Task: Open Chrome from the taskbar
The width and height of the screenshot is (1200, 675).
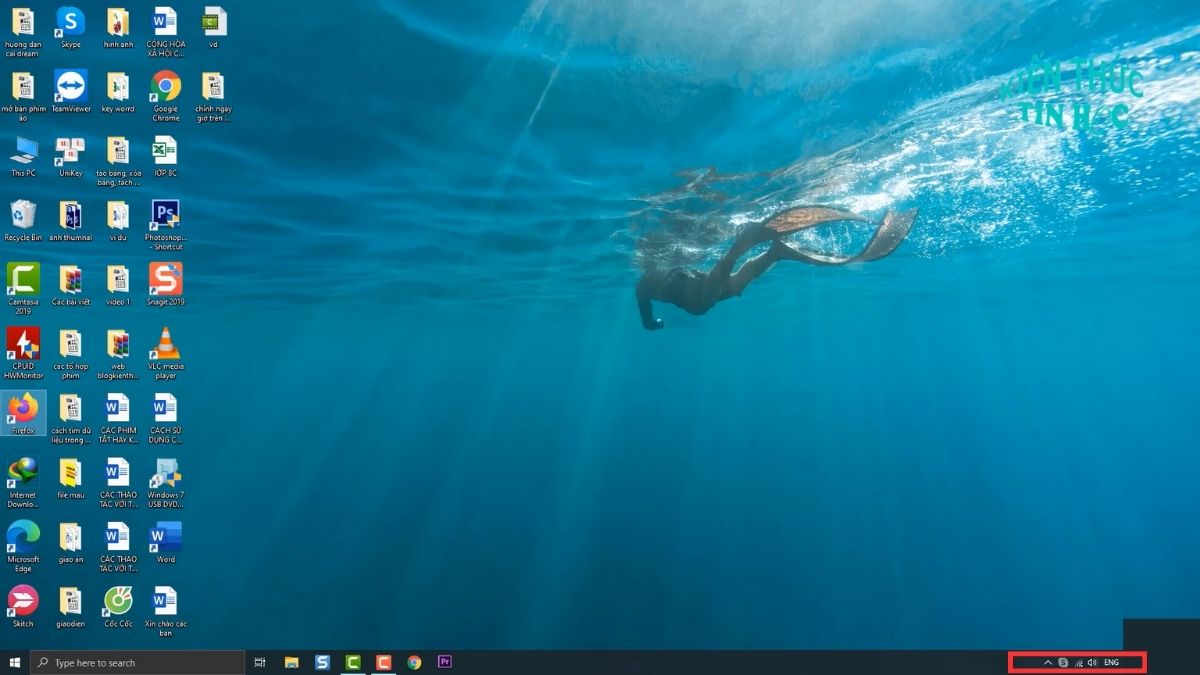Action: tap(414, 662)
